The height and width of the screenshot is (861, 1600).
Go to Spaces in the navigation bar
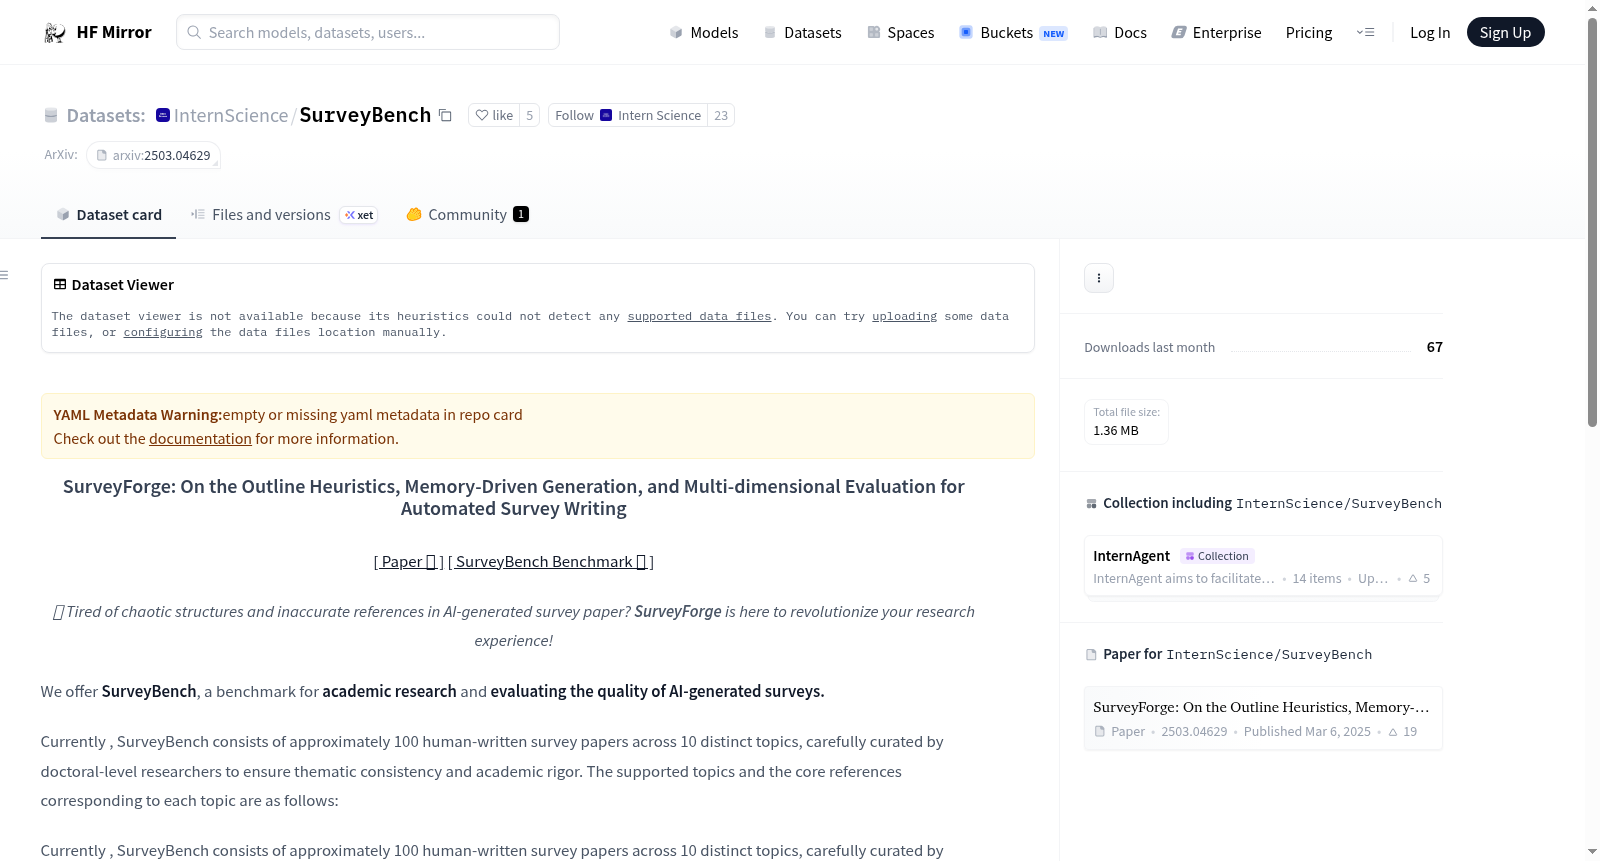click(900, 33)
